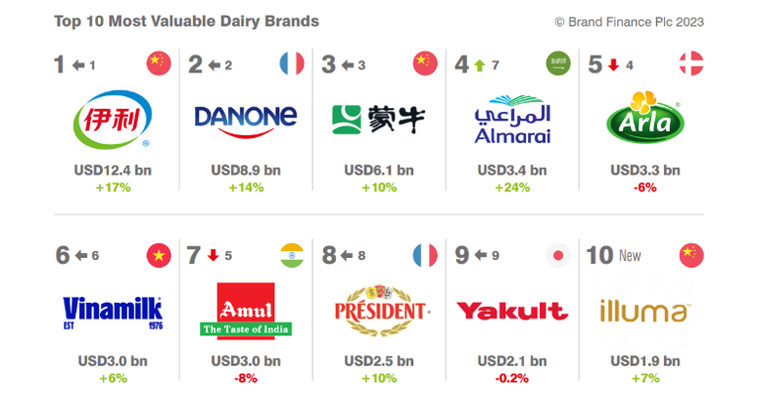Click the New label beside rank 10
The height and width of the screenshot is (401, 760).
point(630,256)
